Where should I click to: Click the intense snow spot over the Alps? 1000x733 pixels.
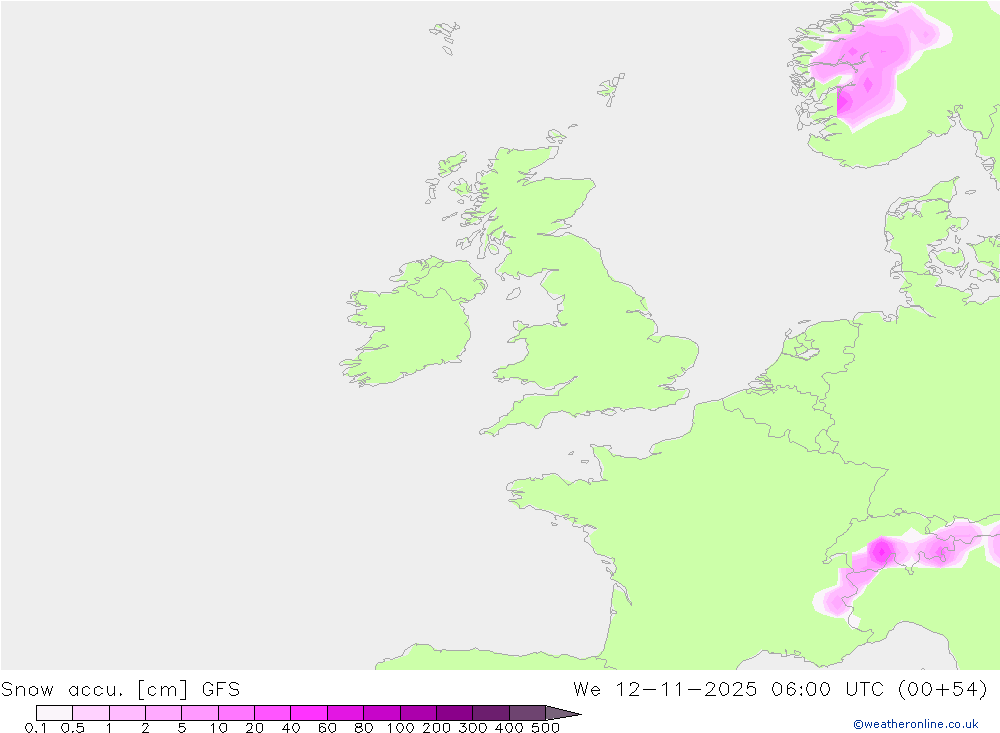[x=881, y=552]
